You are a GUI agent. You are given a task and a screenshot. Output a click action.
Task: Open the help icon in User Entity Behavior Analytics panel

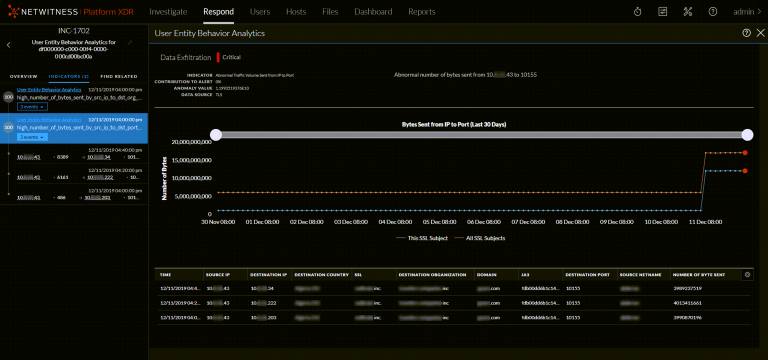click(x=746, y=33)
